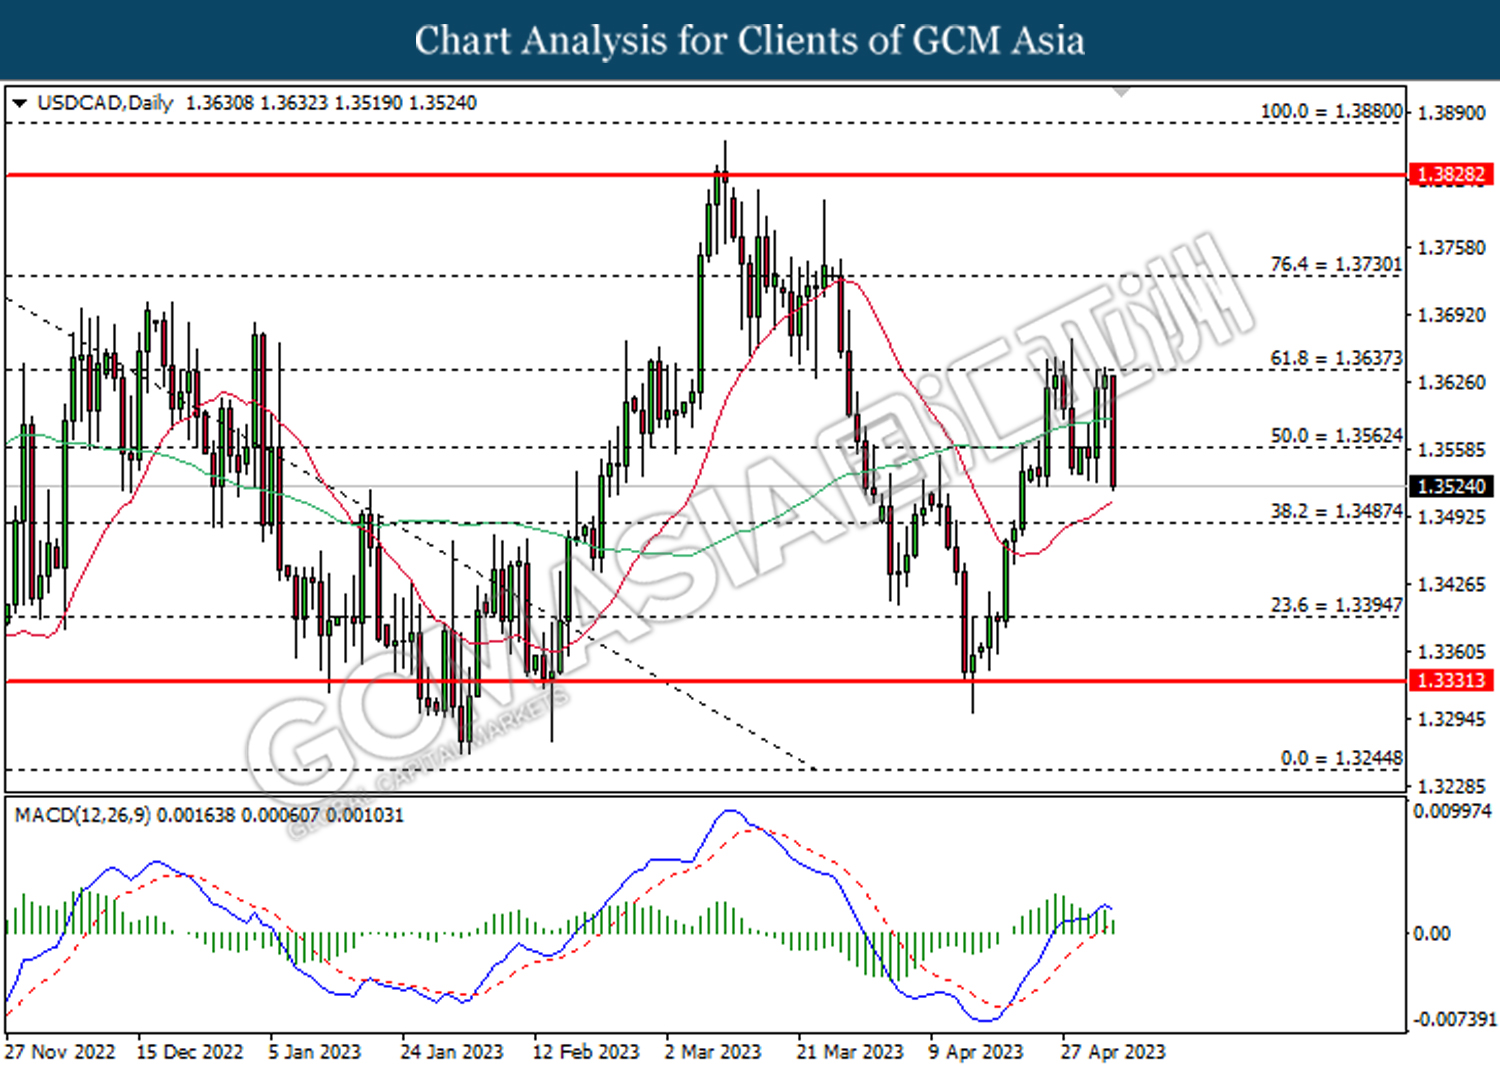Viewport: 1500px width, 1071px height.
Task: Click the red 1.38282 price tag
Action: tap(1451, 175)
